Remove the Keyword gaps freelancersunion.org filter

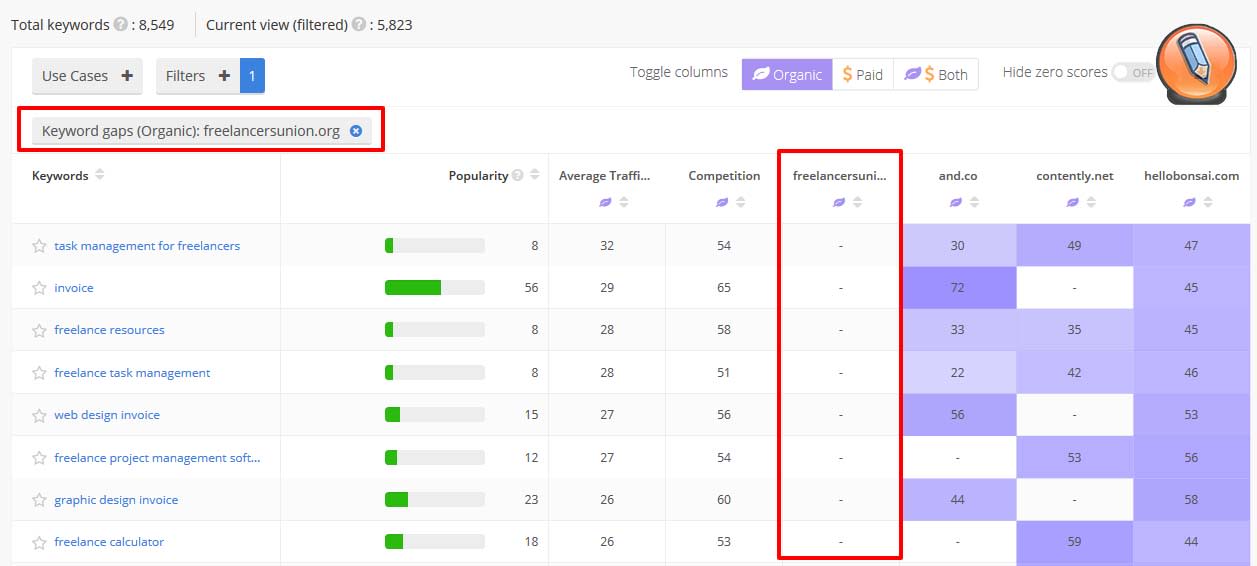point(355,131)
